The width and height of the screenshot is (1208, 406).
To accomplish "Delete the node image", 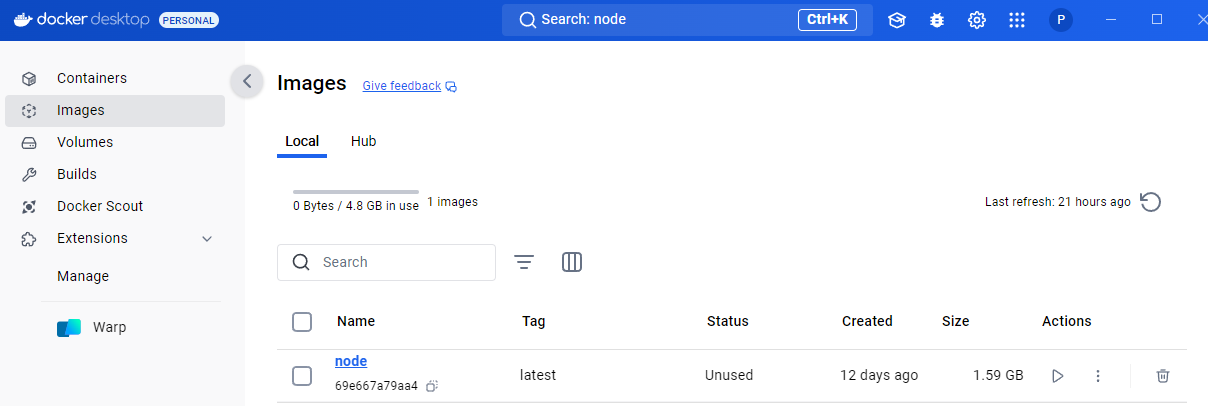I will click(1162, 376).
